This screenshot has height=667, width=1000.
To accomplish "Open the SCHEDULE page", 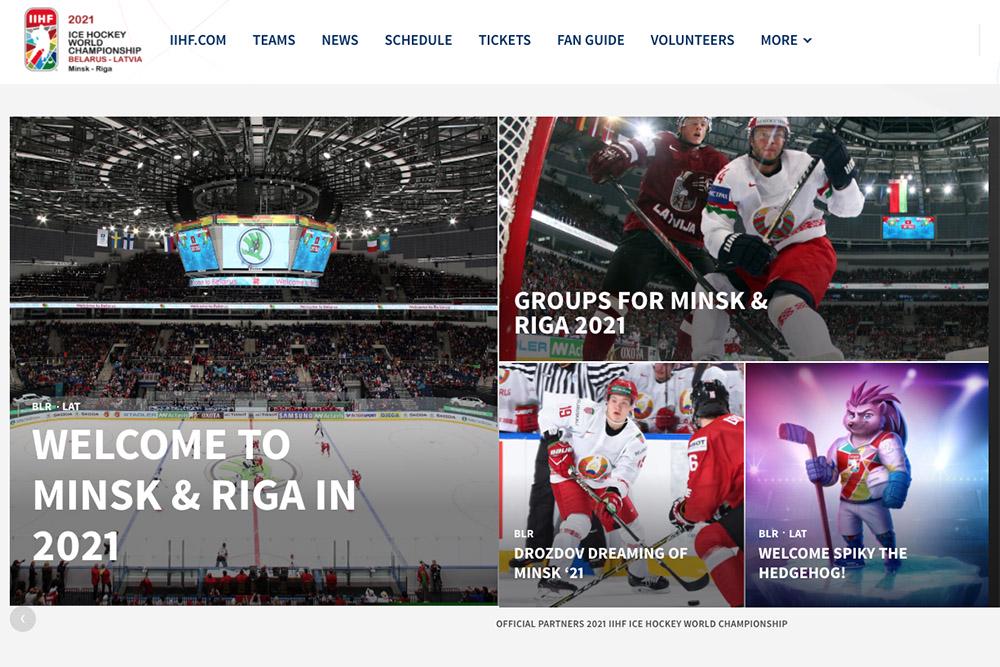I will point(418,40).
